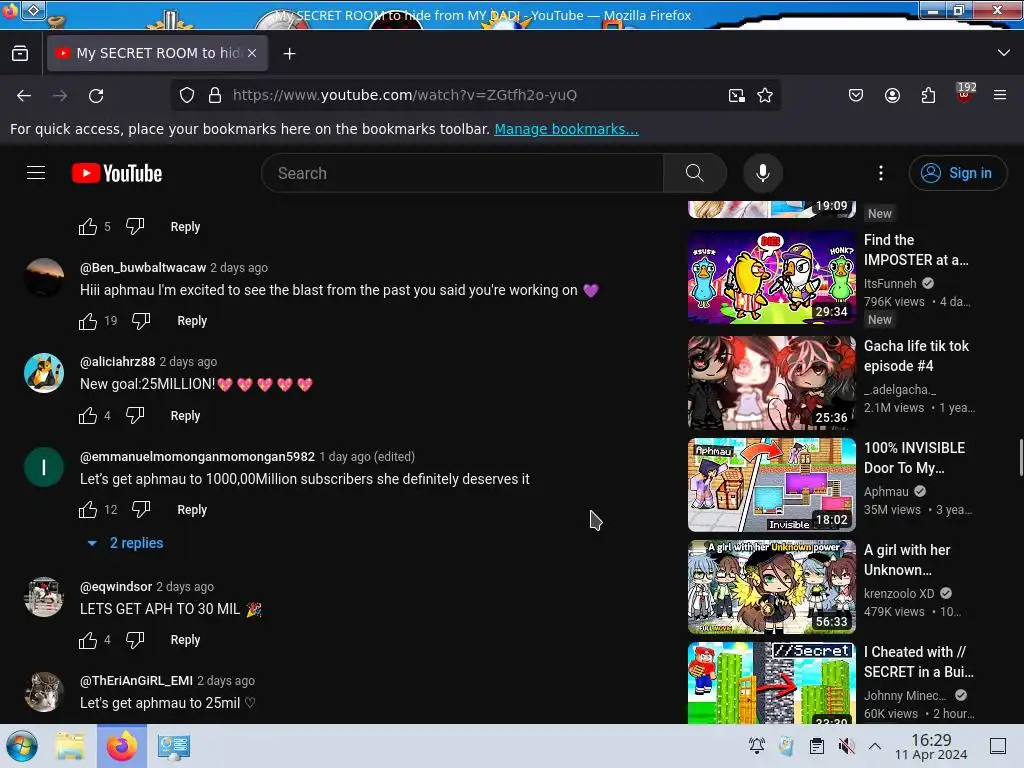Image resolution: width=1024 pixels, height=768 pixels.
Task: Click the Firefox taskbar icon
Action: coord(121,746)
